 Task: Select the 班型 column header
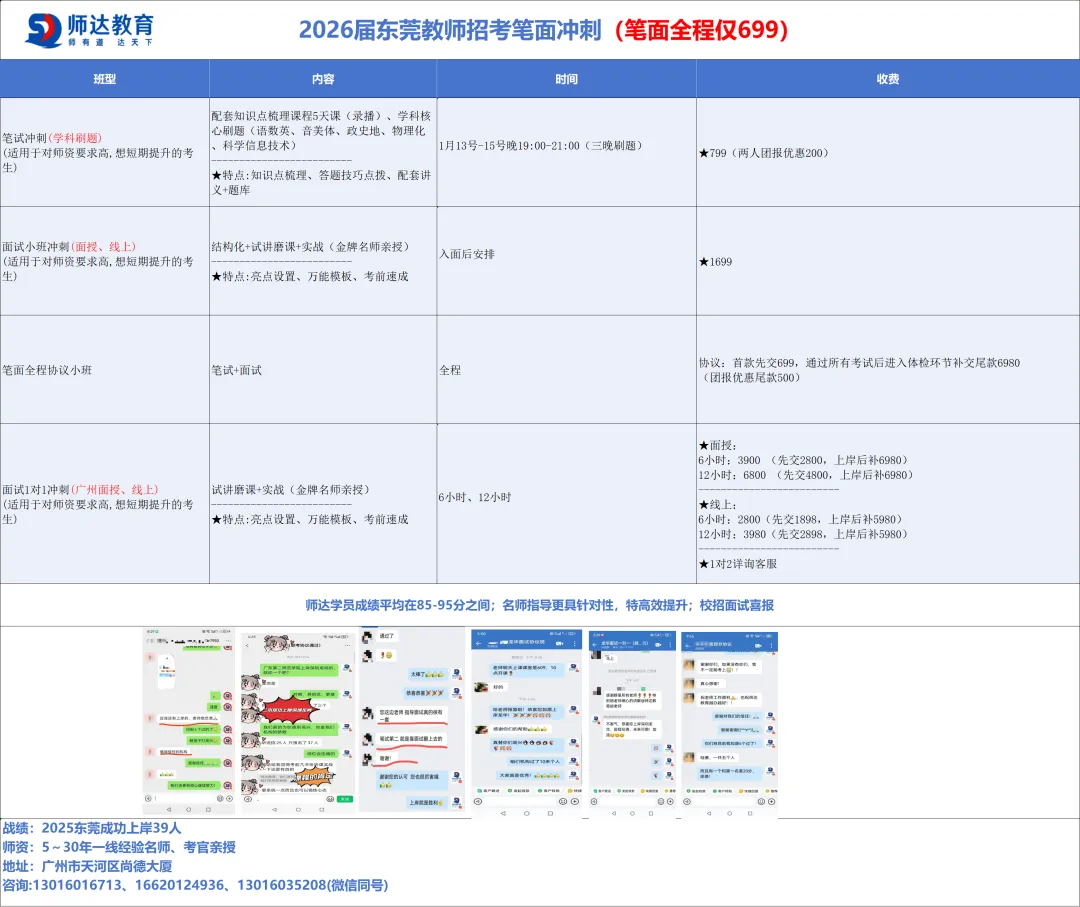pos(105,79)
